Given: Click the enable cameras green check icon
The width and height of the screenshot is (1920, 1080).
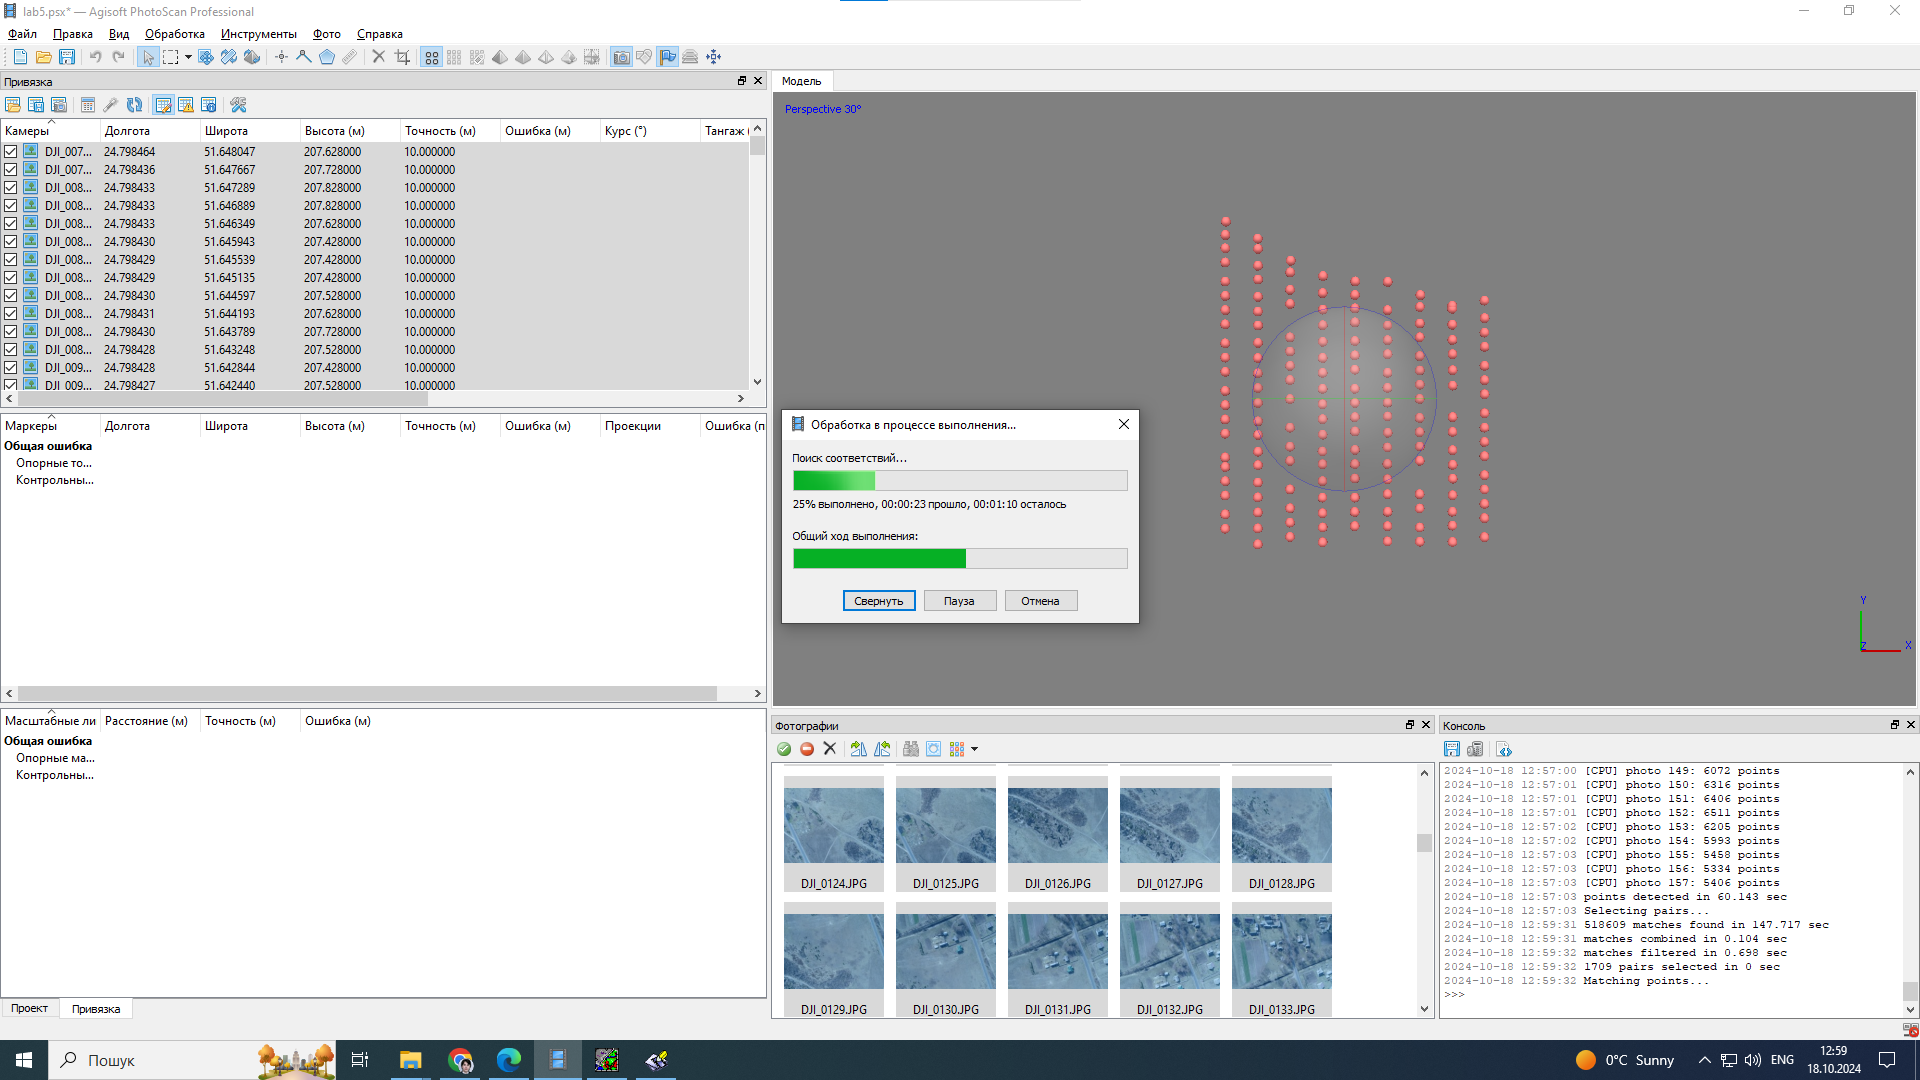Looking at the screenshot, I should point(784,749).
